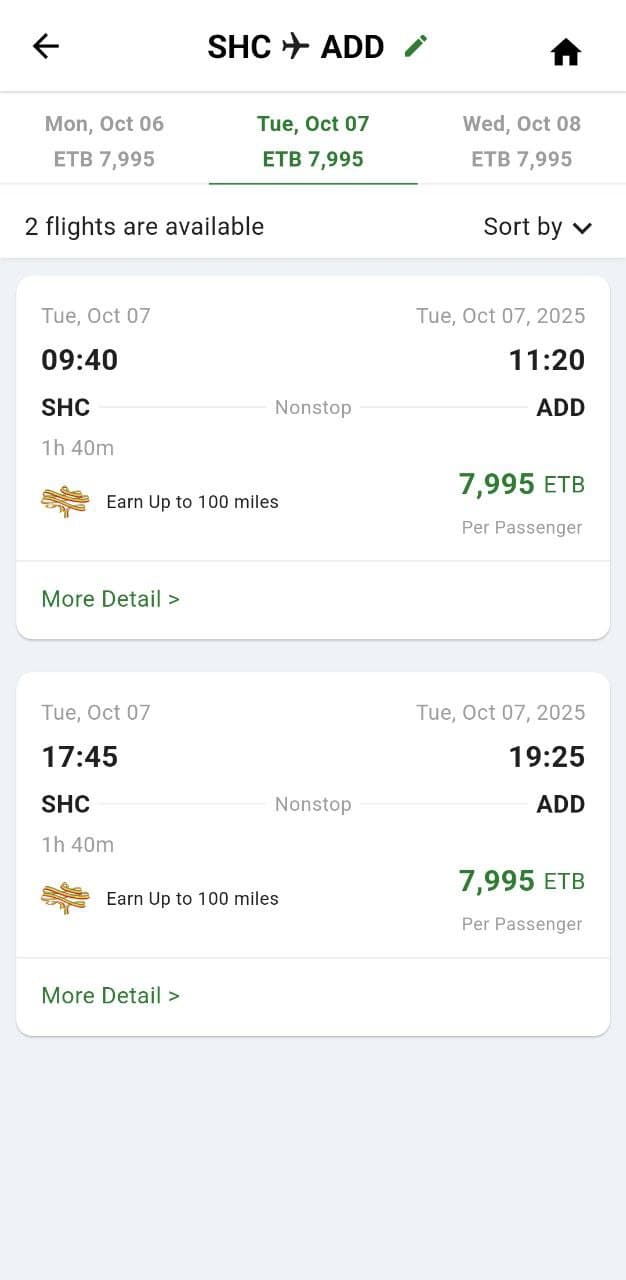
Task: Tap Earn Up to 100 miles, first flight
Action: 192,502
